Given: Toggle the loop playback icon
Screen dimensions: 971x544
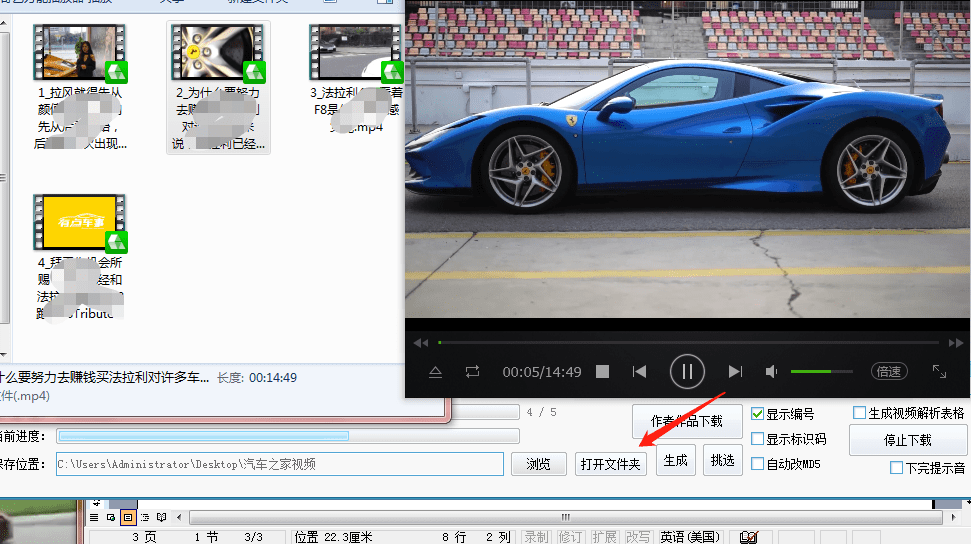Looking at the screenshot, I should pyautogui.click(x=472, y=372).
